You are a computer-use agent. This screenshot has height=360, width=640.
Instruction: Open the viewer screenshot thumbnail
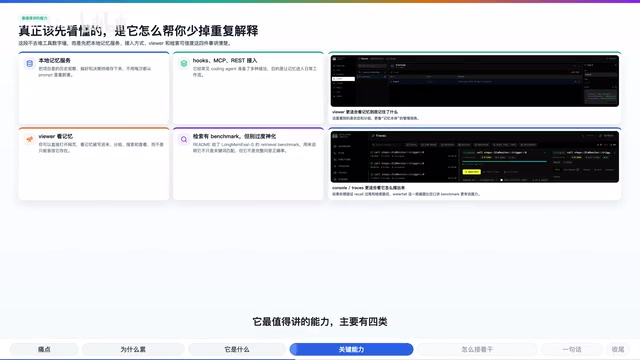pos(475,81)
